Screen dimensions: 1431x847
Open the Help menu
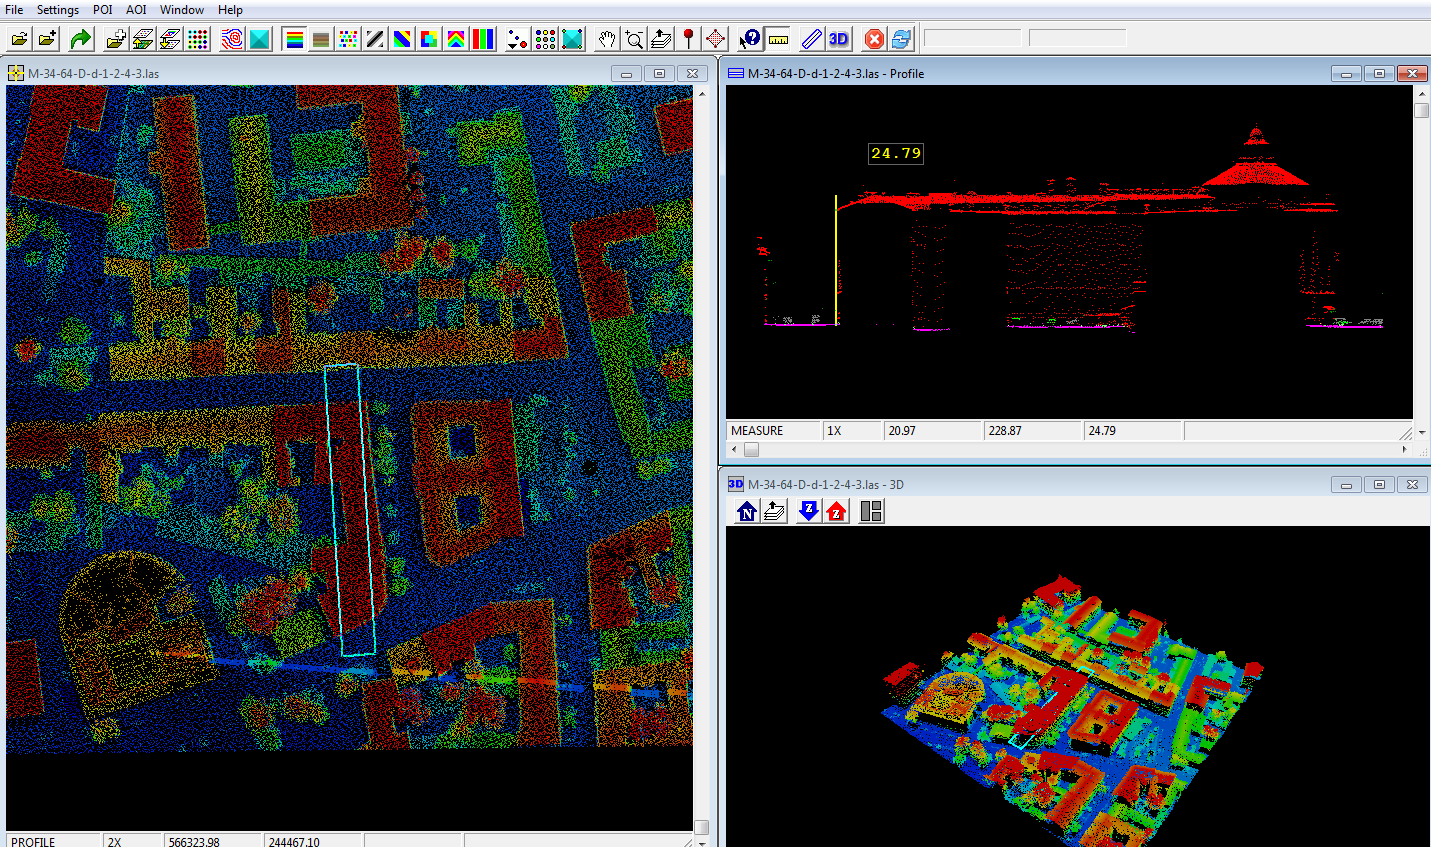point(231,10)
